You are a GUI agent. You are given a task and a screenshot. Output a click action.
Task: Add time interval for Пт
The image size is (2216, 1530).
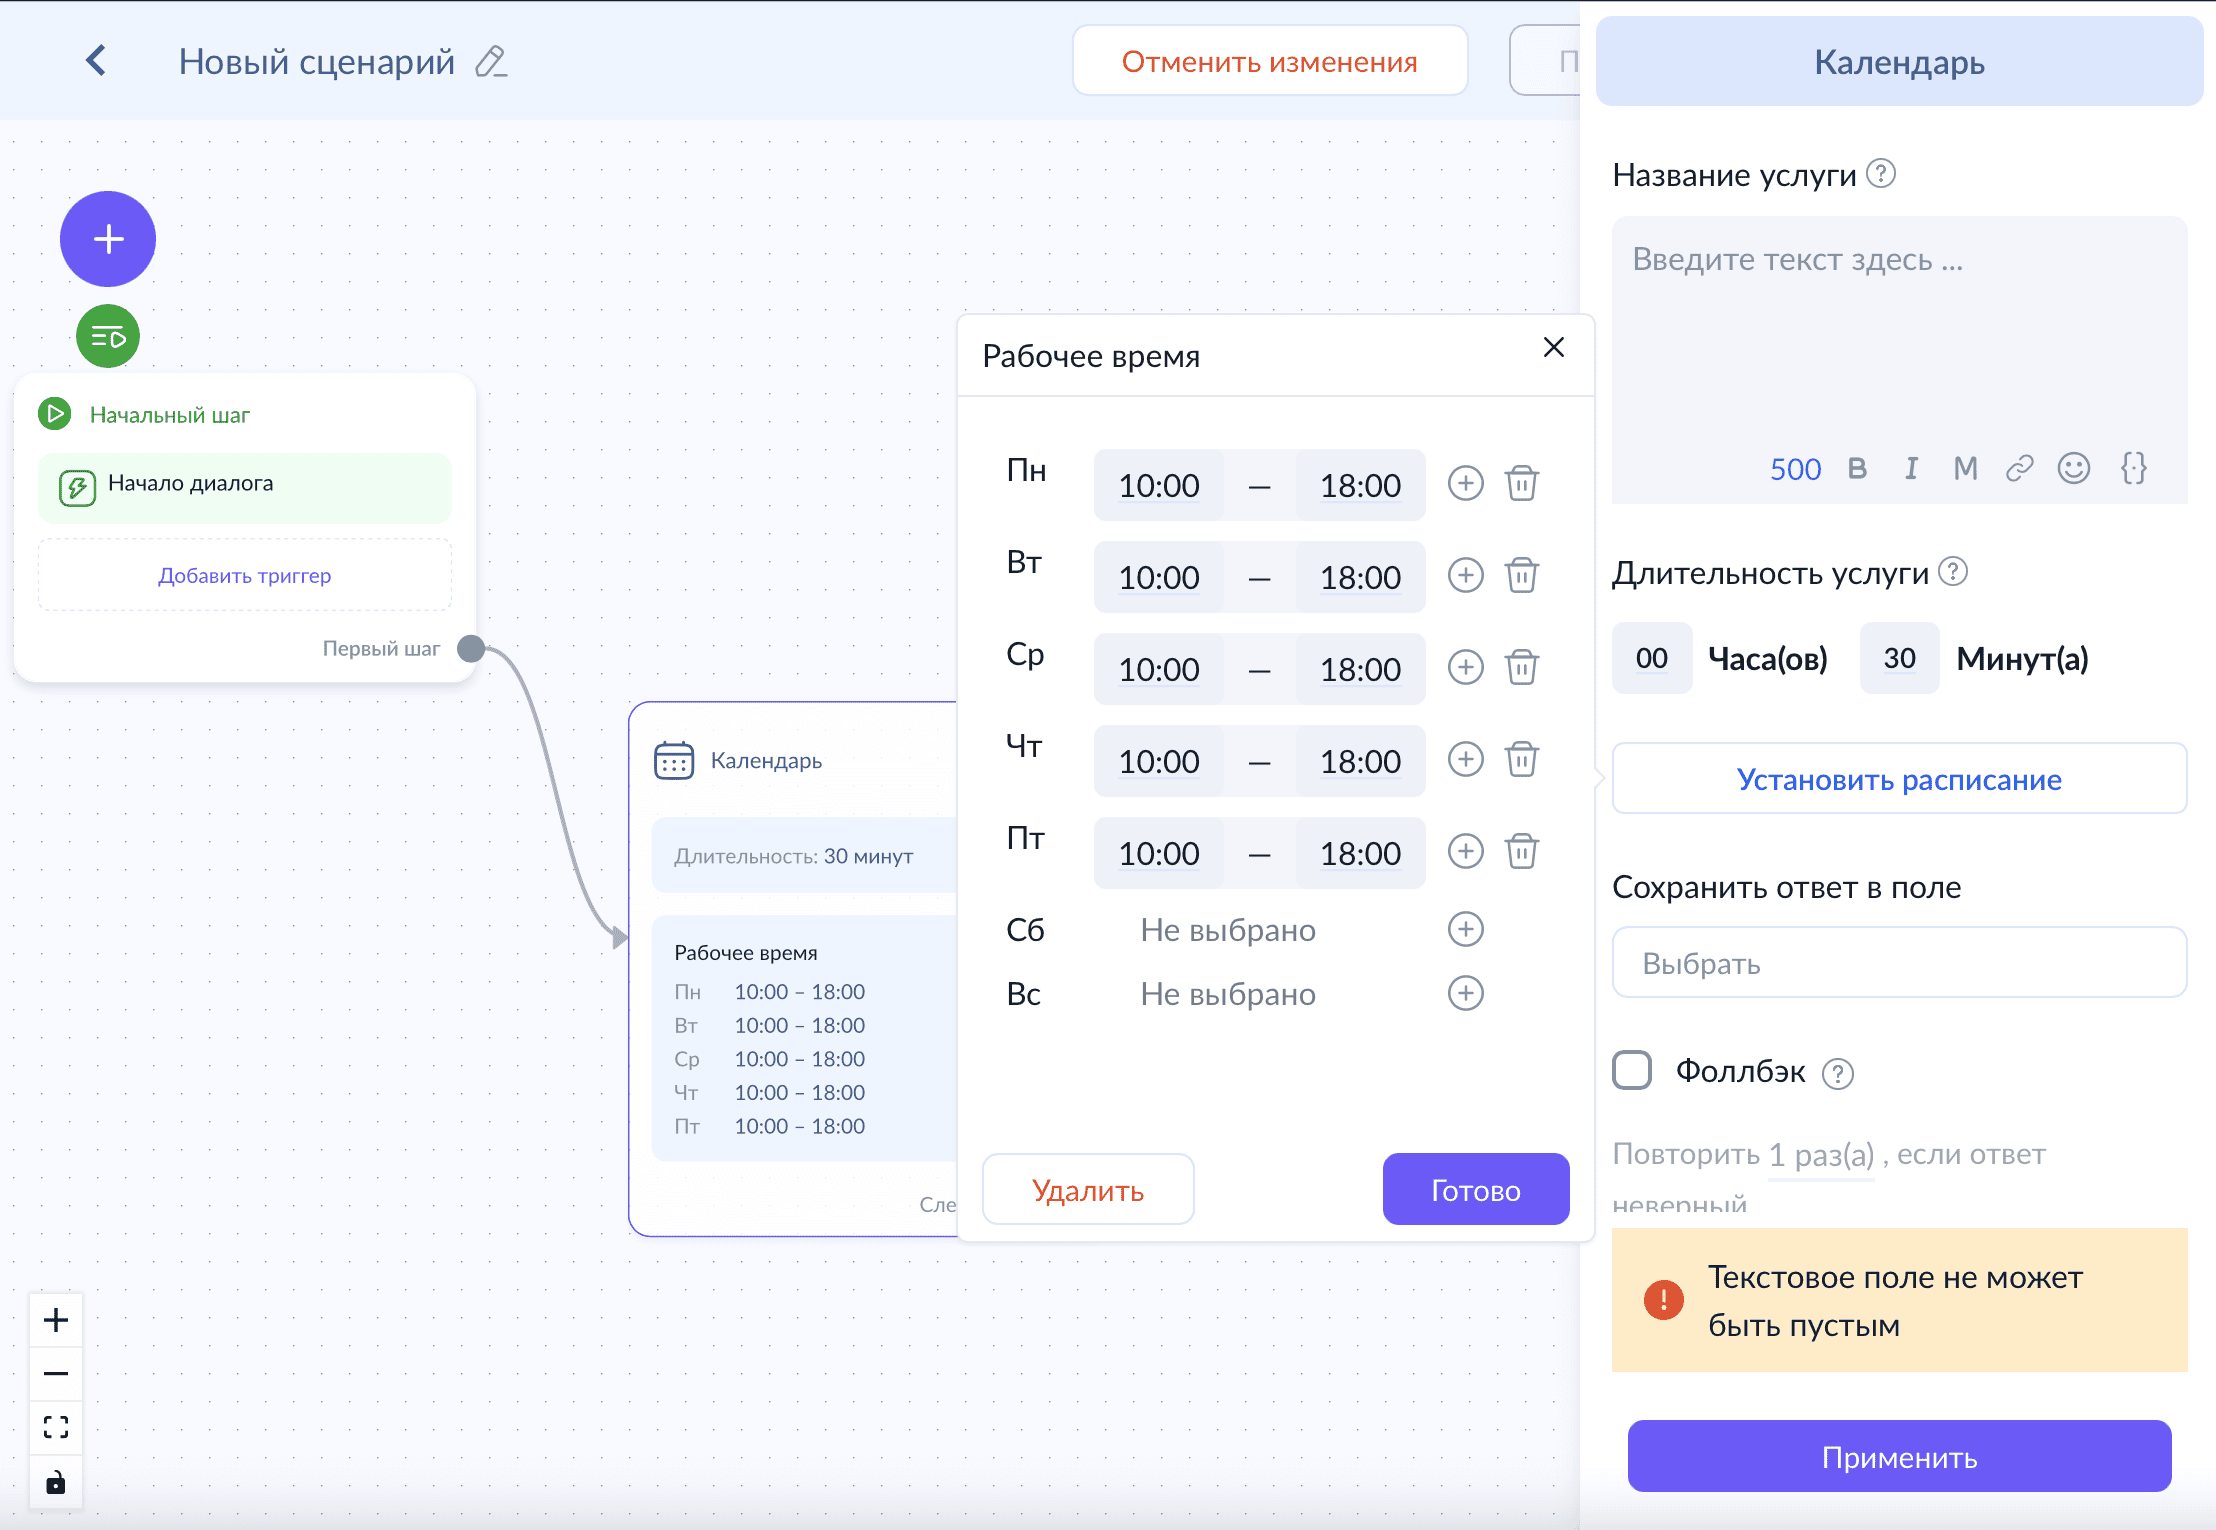(1466, 852)
